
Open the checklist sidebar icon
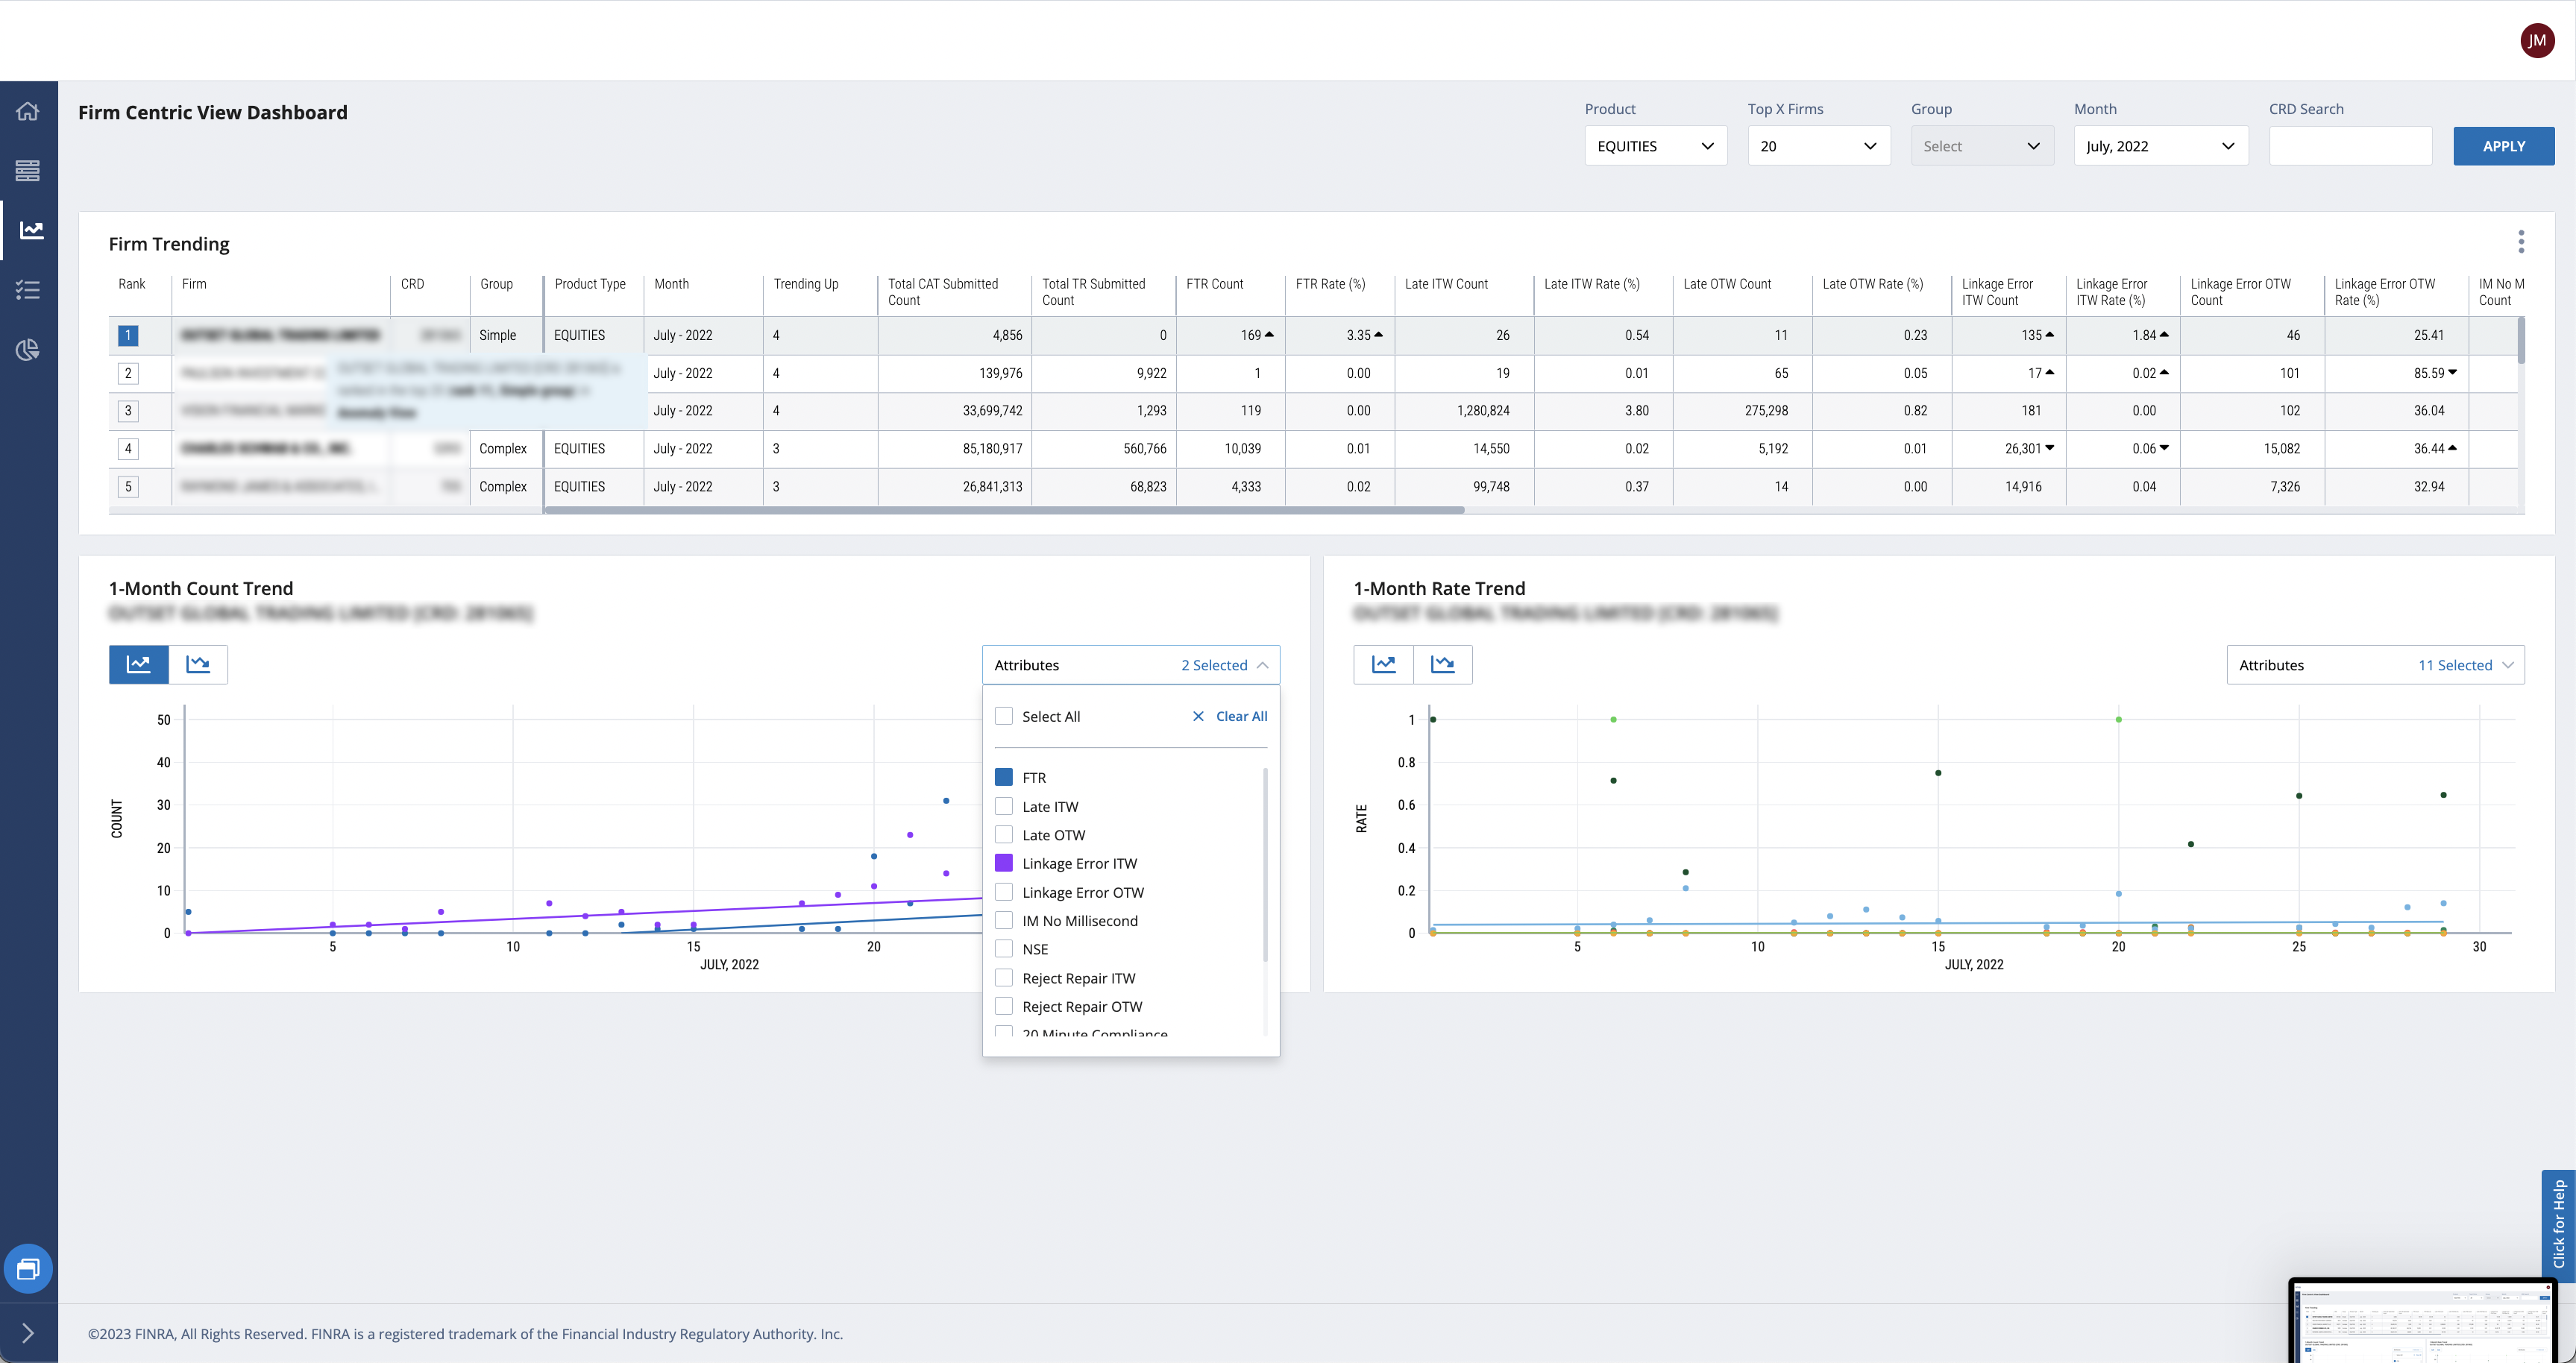pos(28,290)
